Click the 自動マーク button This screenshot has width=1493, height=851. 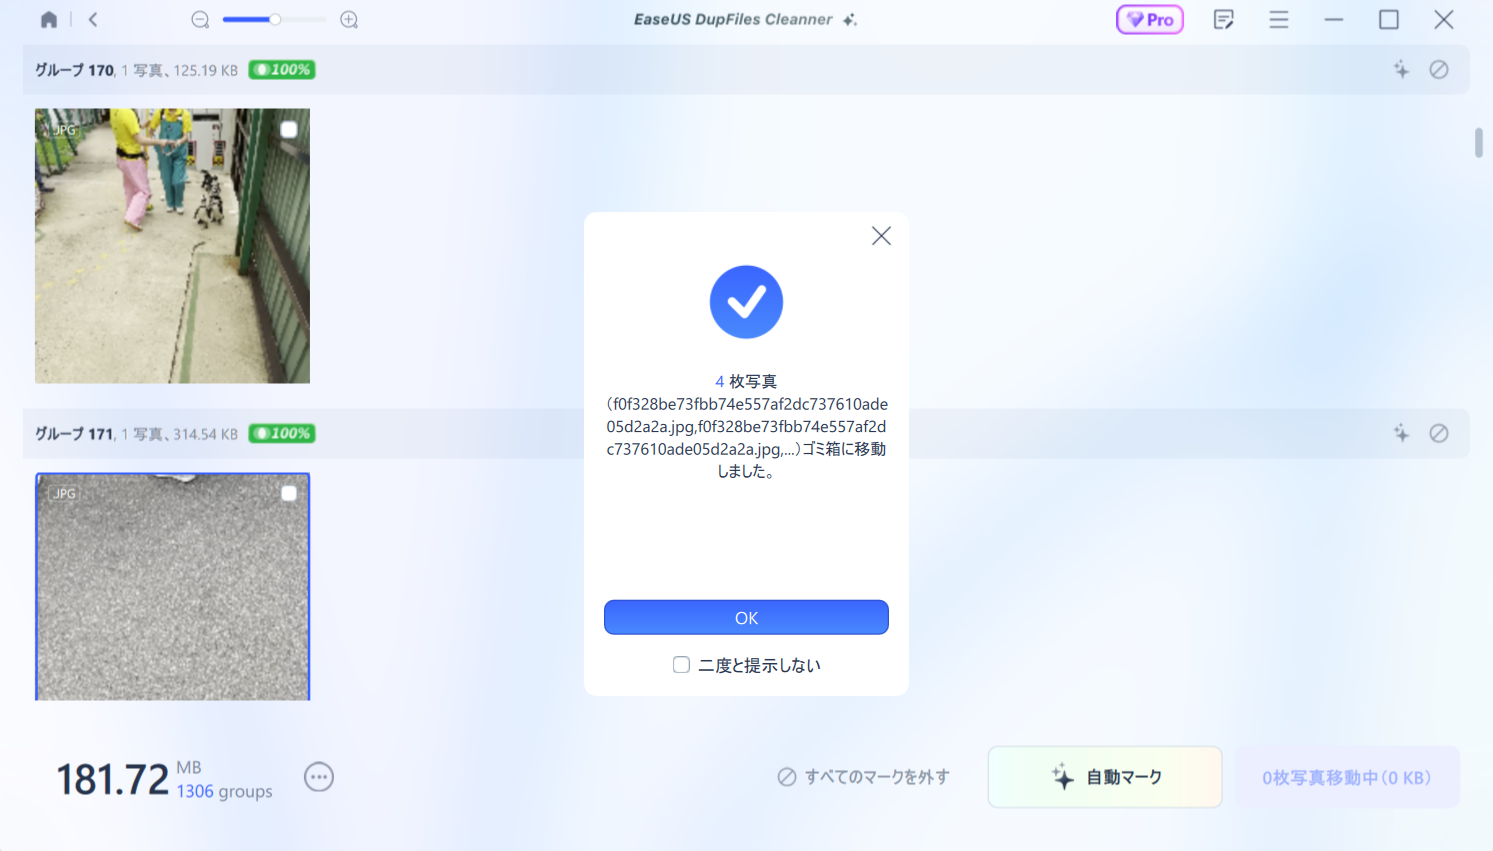[x=1105, y=777]
